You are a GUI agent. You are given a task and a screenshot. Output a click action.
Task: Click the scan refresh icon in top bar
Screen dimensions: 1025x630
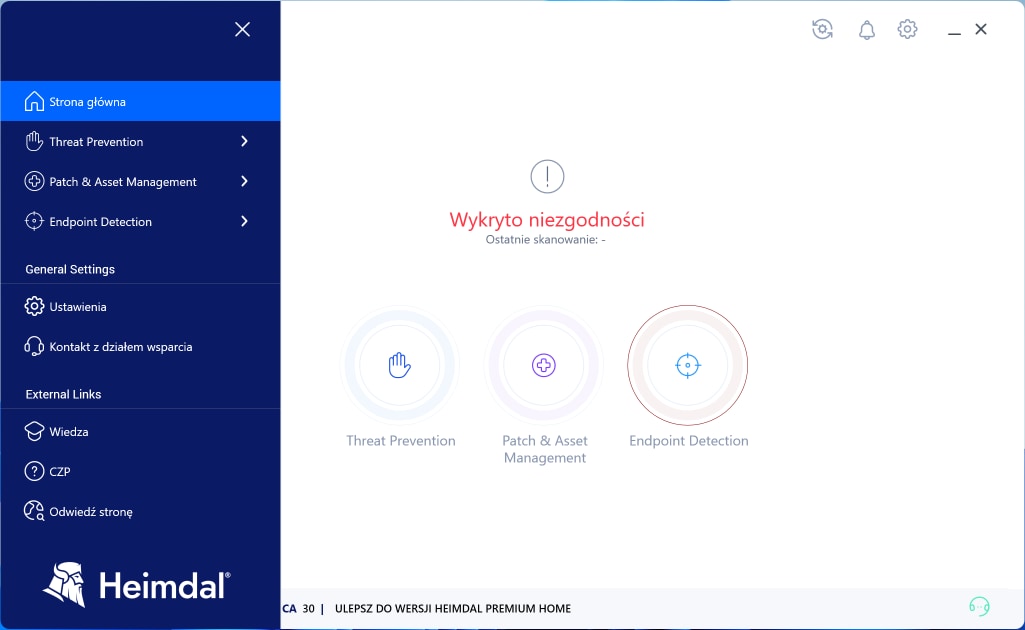tap(822, 29)
